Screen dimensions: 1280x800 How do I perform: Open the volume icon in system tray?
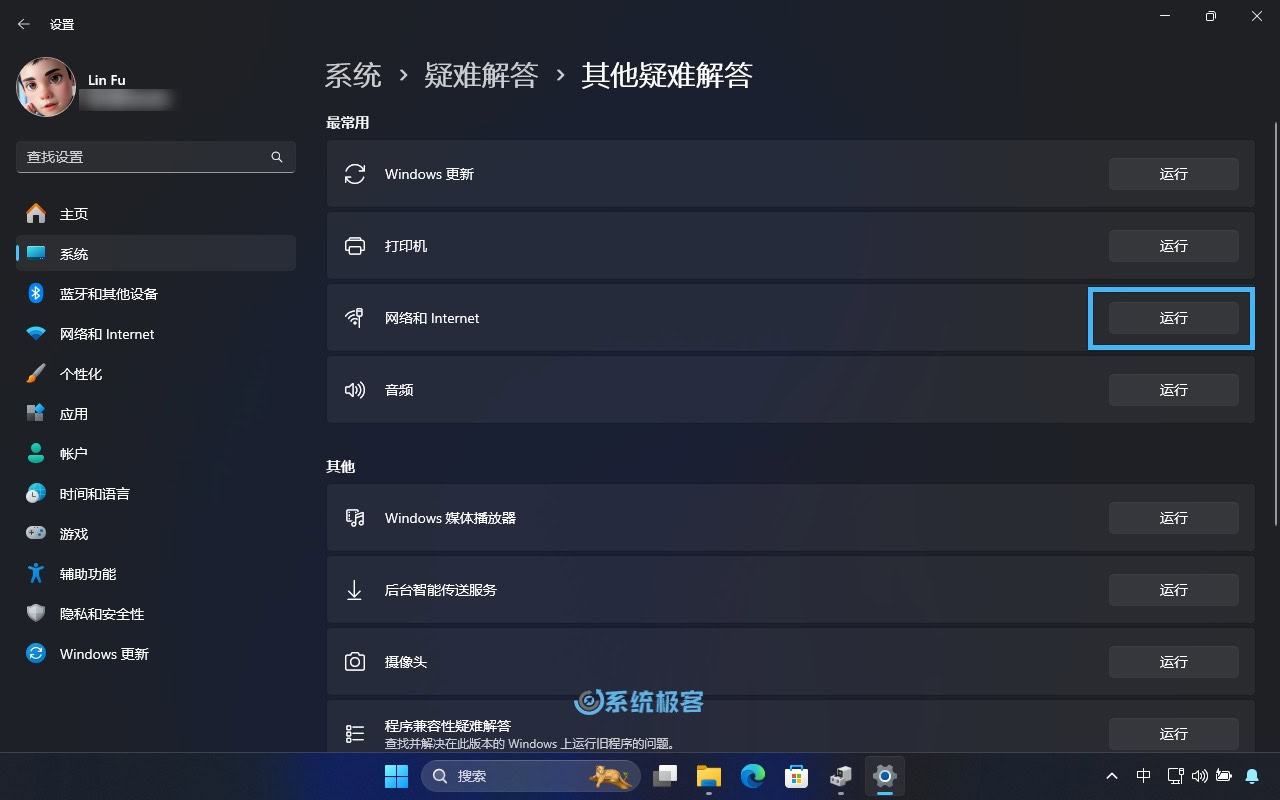[x=1199, y=776]
